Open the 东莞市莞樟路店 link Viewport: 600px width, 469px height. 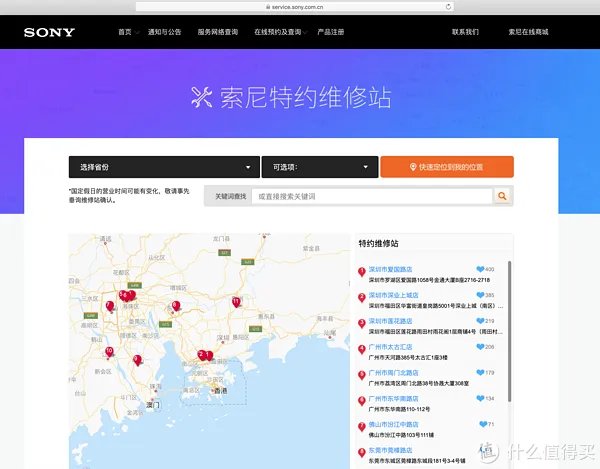(x=390, y=450)
